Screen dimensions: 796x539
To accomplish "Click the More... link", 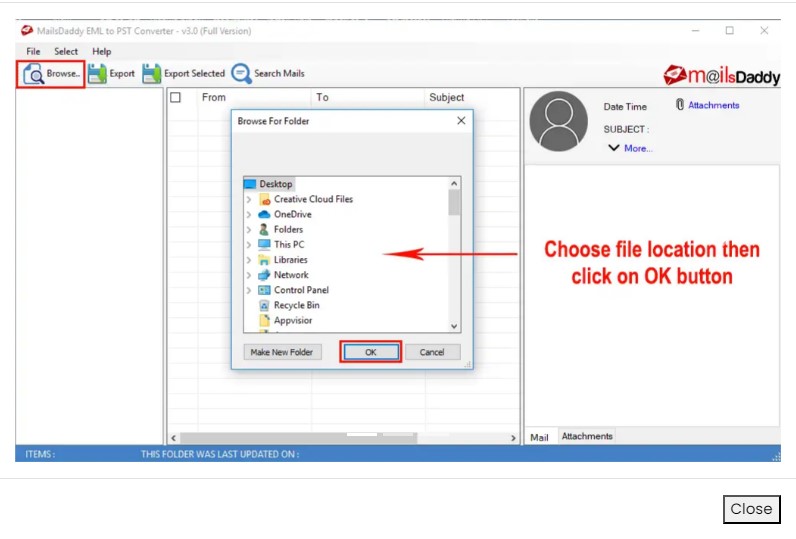I will pyautogui.click(x=638, y=148).
